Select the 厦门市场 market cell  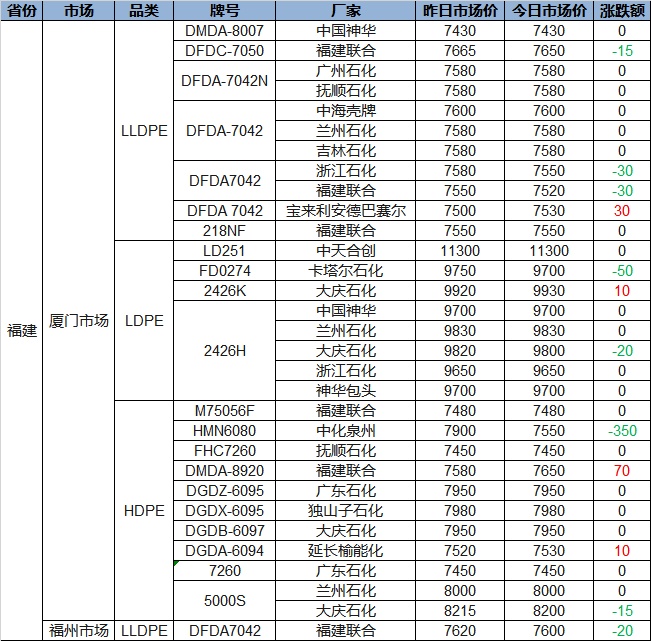(78, 320)
